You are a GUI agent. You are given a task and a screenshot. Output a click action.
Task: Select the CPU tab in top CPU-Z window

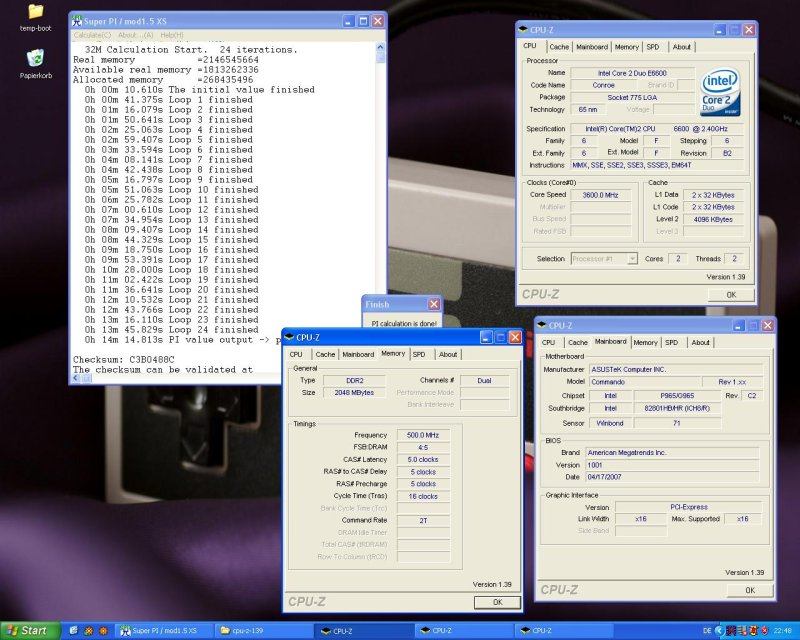click(530, 46)
